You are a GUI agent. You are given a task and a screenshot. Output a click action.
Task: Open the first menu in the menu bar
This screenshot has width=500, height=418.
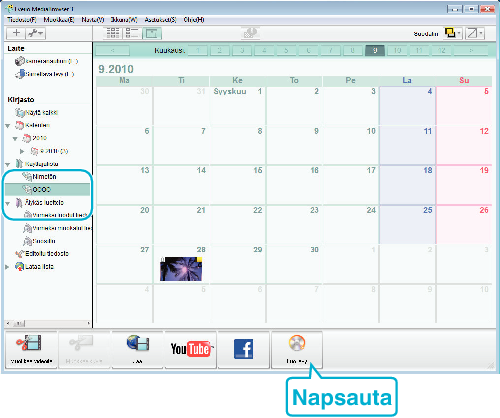22,20
